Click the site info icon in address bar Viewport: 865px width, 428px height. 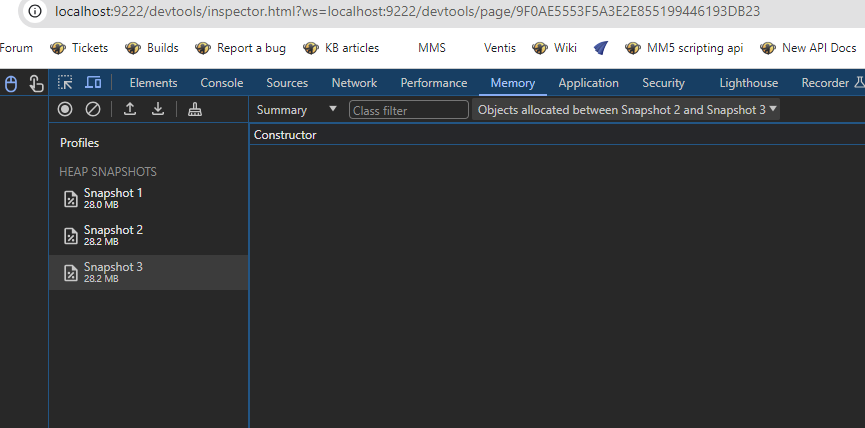pos(34,12)
